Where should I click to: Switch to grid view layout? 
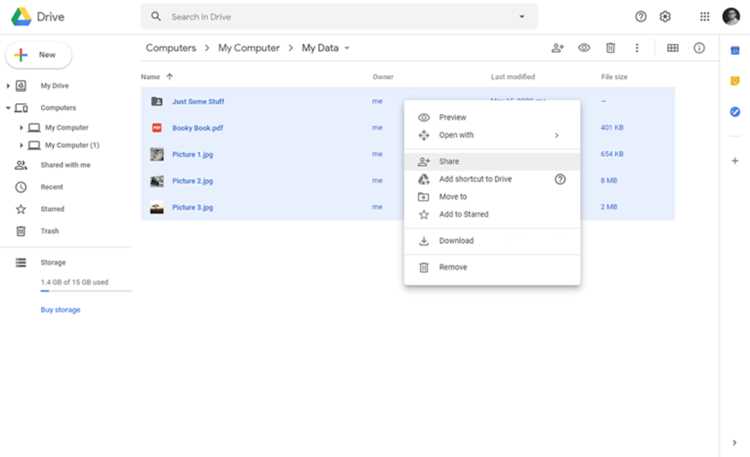point(673,48)
